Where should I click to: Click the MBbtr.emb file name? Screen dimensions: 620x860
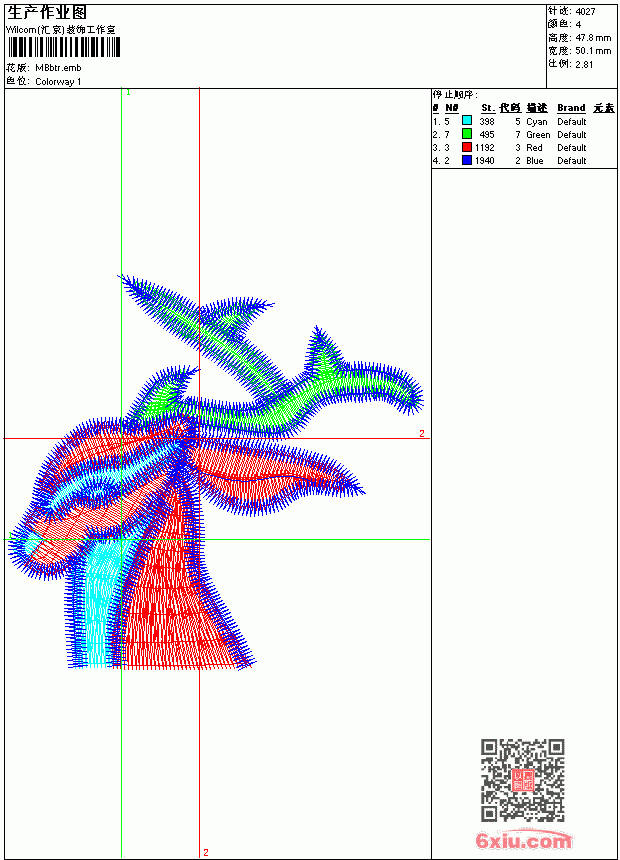[58, 68]
